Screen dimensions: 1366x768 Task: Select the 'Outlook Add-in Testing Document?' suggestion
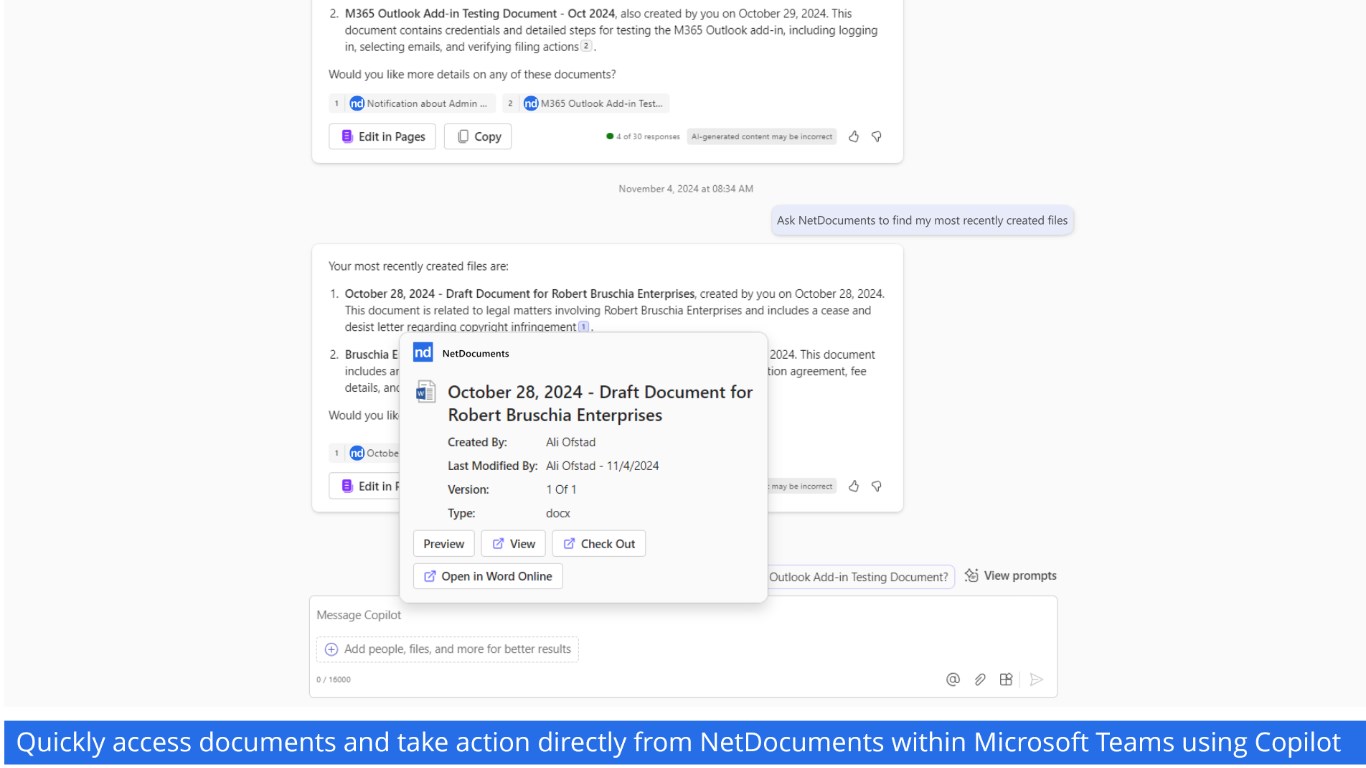(860, 577)
